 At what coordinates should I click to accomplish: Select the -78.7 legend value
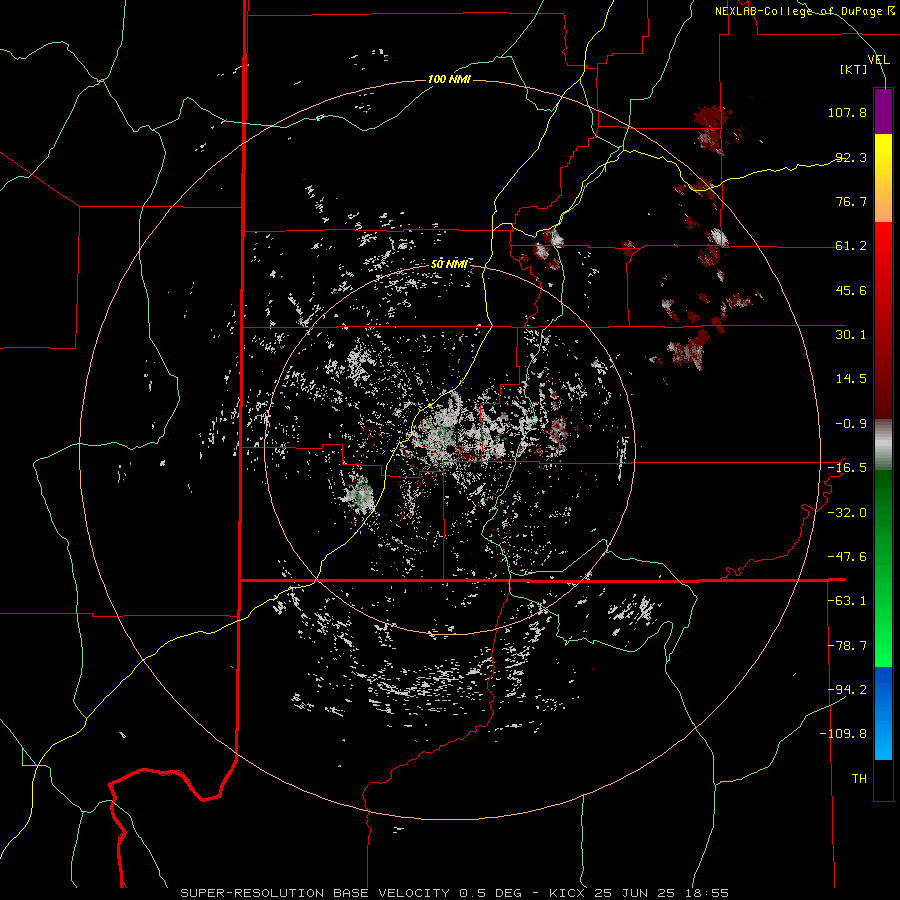click(847, 646)
